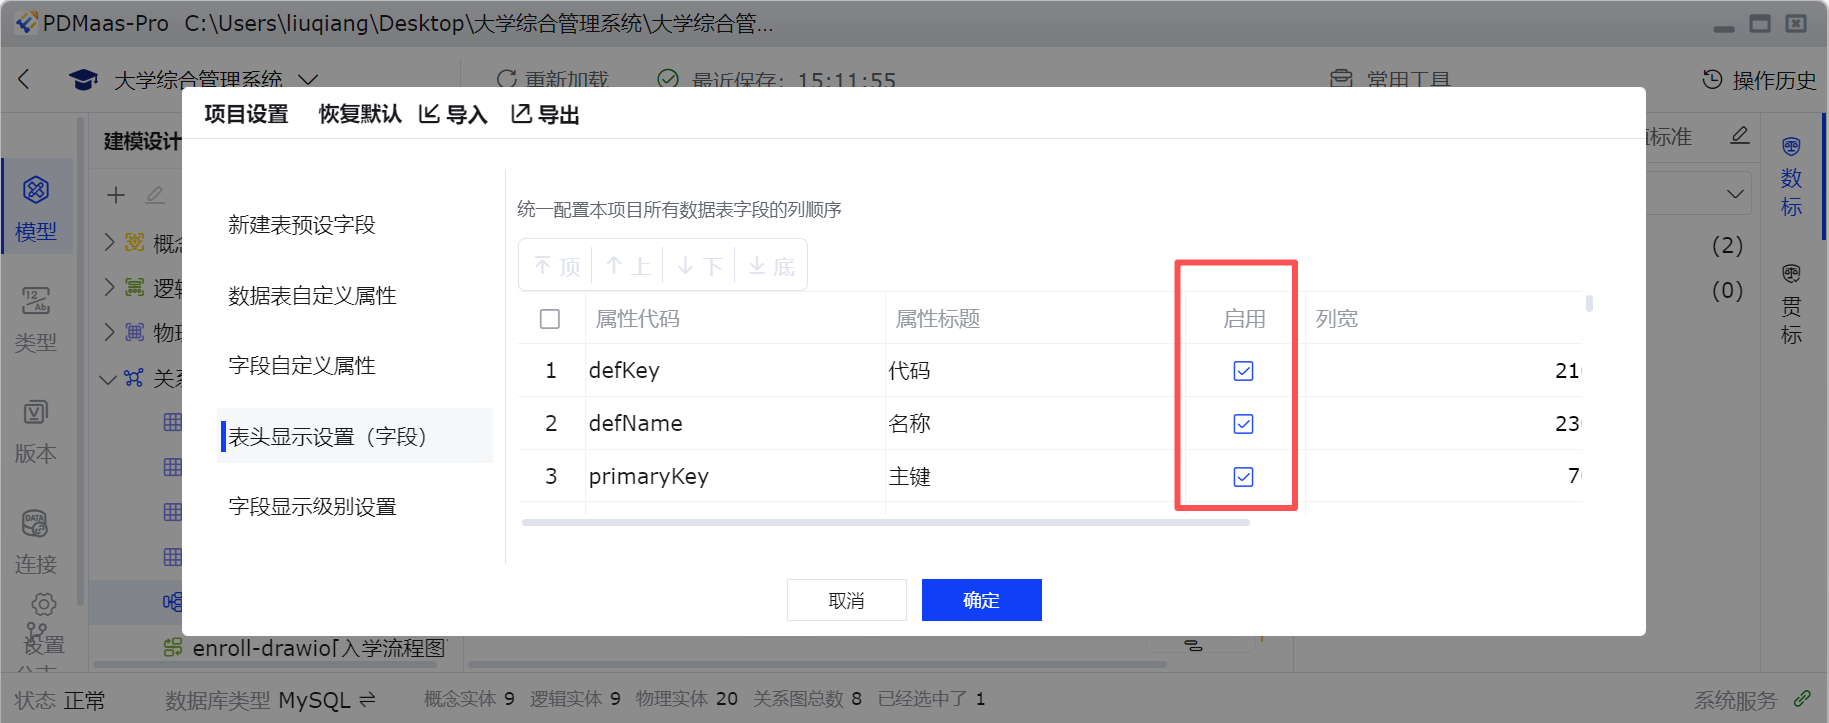This screenshot has width=1829, height=723.
Task: Click the 下 move-down toolbar button
Action: pos(699,265)
